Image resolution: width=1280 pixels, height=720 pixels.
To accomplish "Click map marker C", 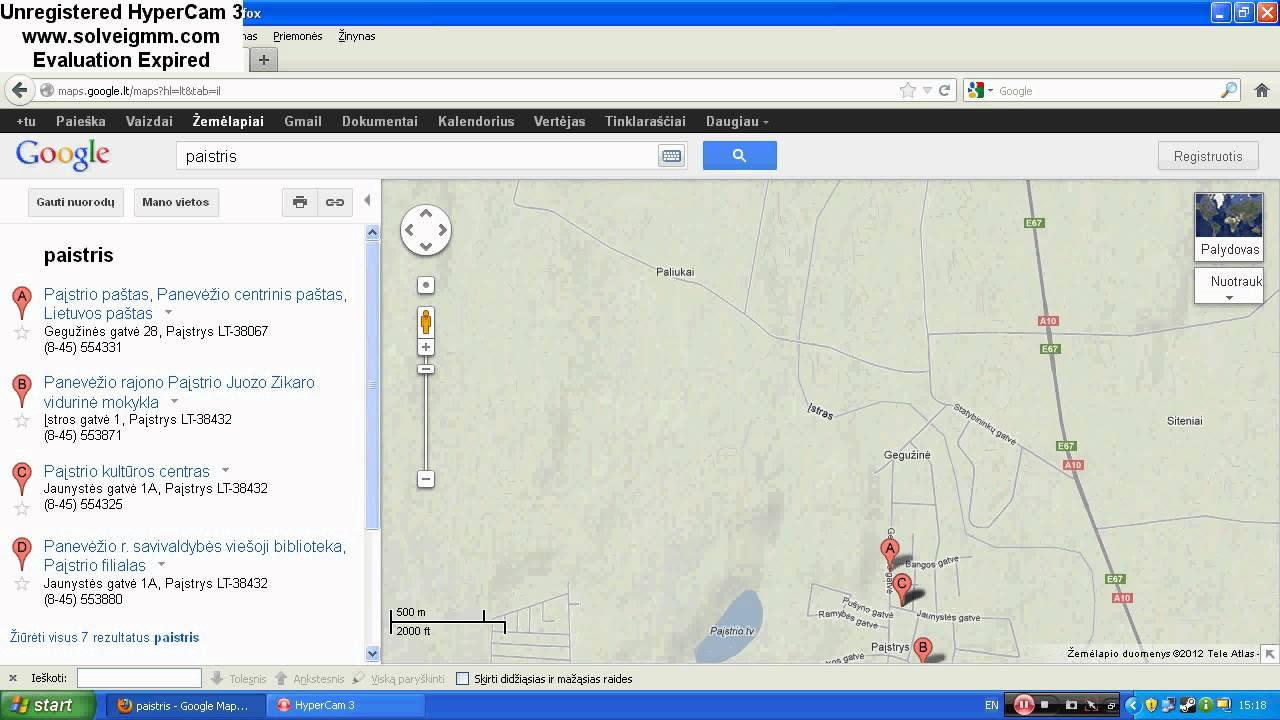I will point(902,589).
